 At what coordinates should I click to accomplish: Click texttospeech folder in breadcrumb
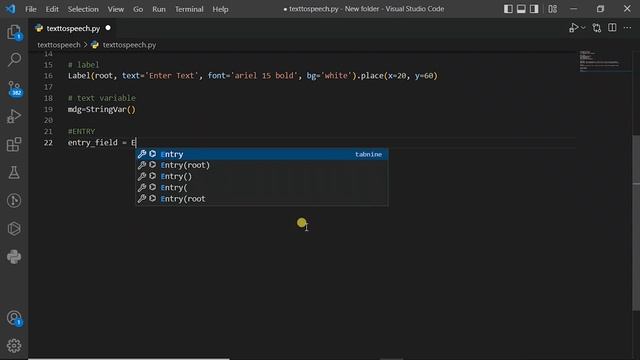pyautogui.click(x=59, y=45)
